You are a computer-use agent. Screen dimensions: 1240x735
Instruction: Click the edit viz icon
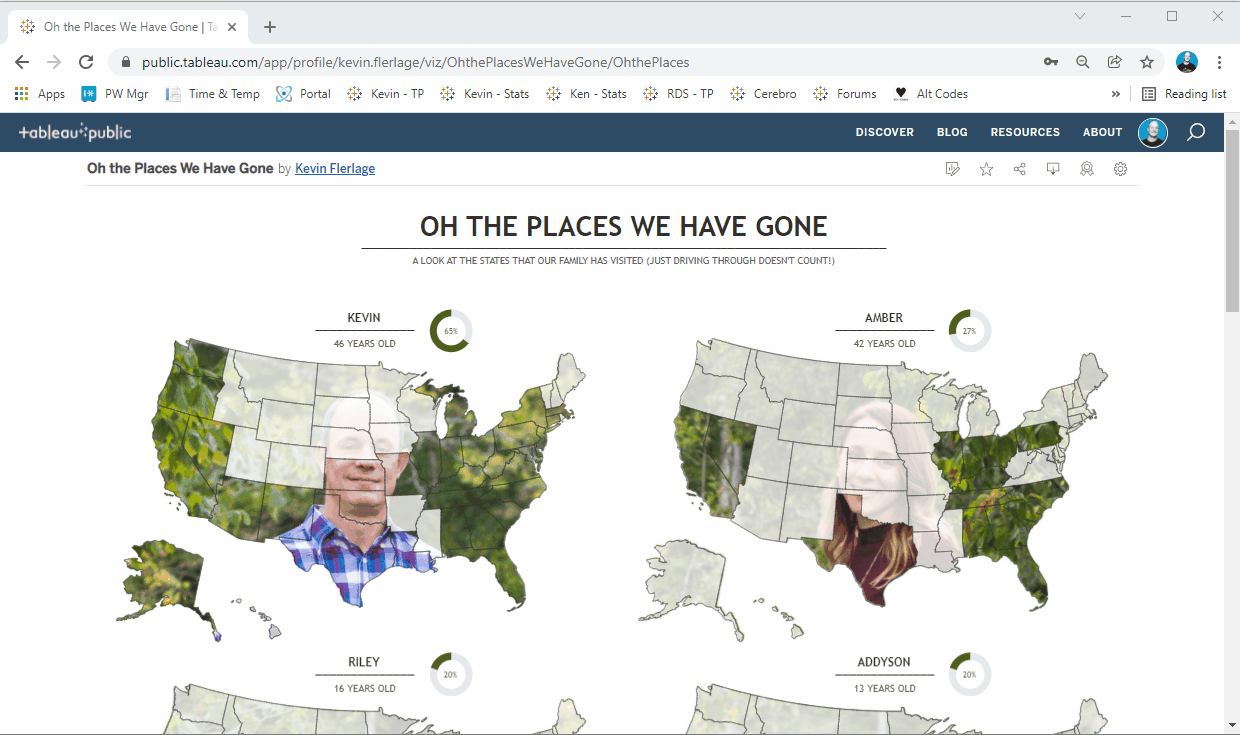coord(953,169)
